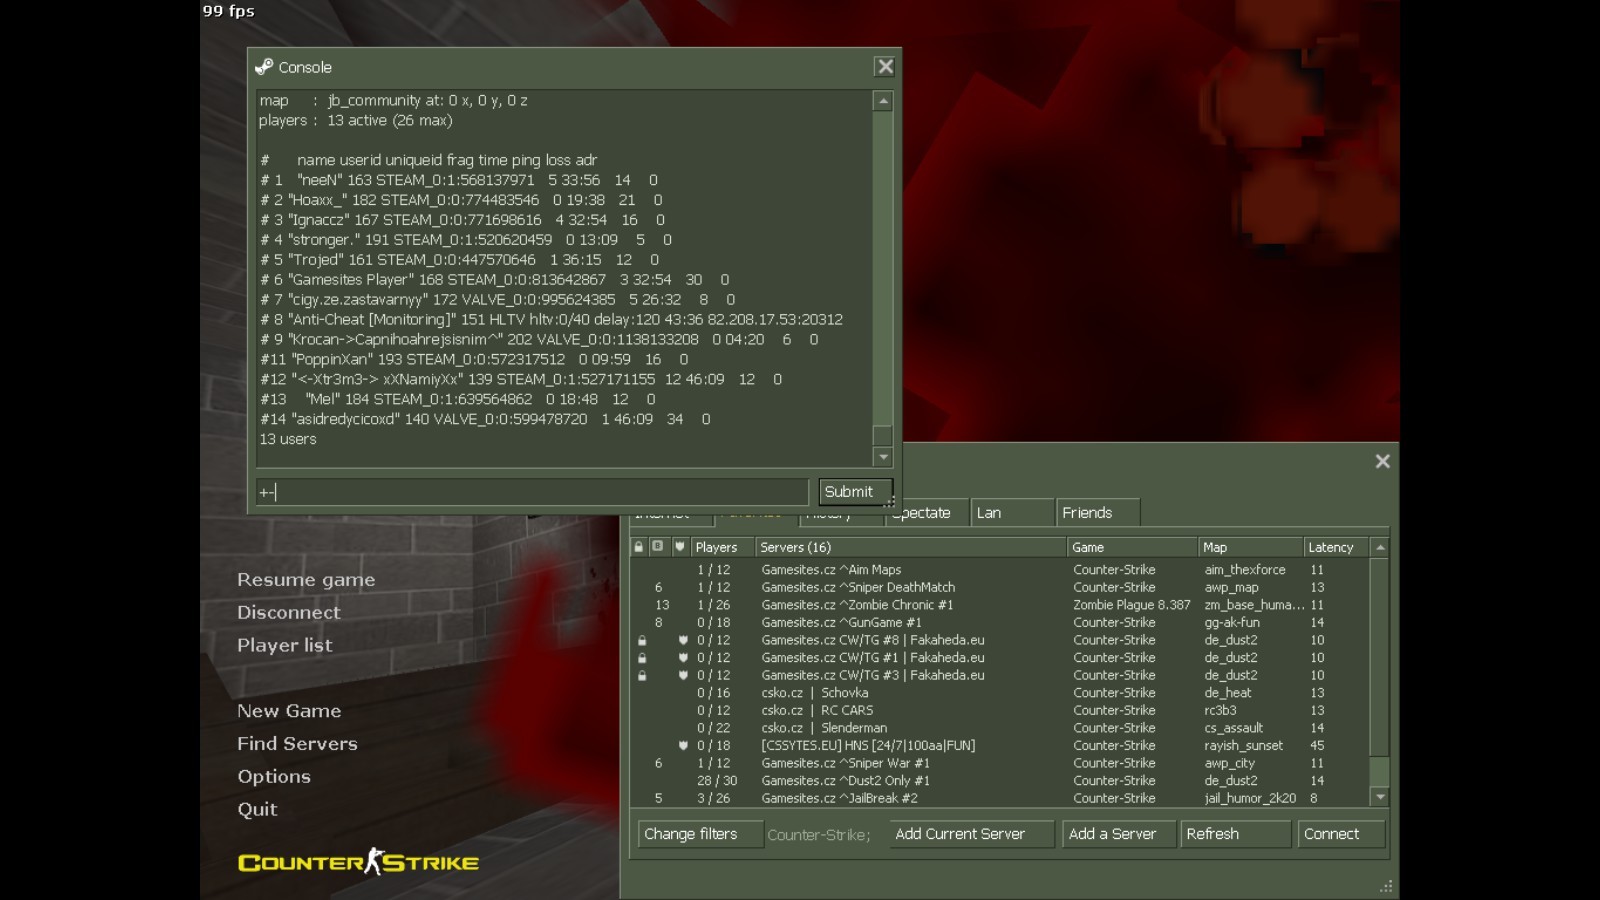Sort servers by password lock column icon

[x=639, y=547]
